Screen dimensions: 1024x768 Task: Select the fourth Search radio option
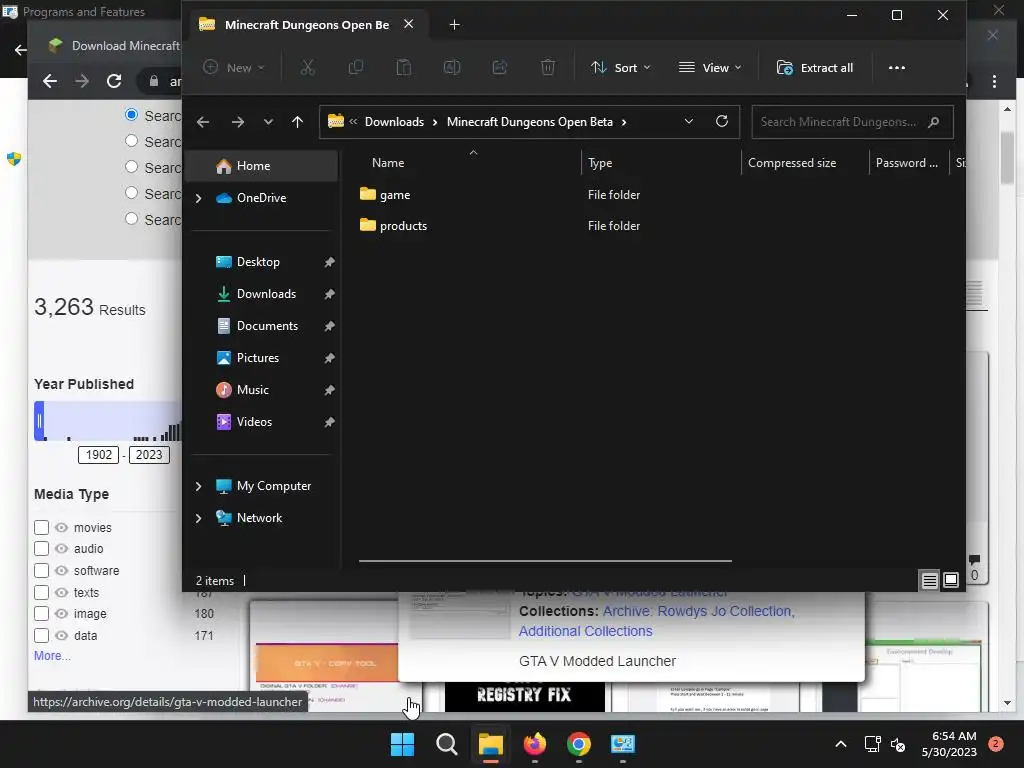click(131, 193)
